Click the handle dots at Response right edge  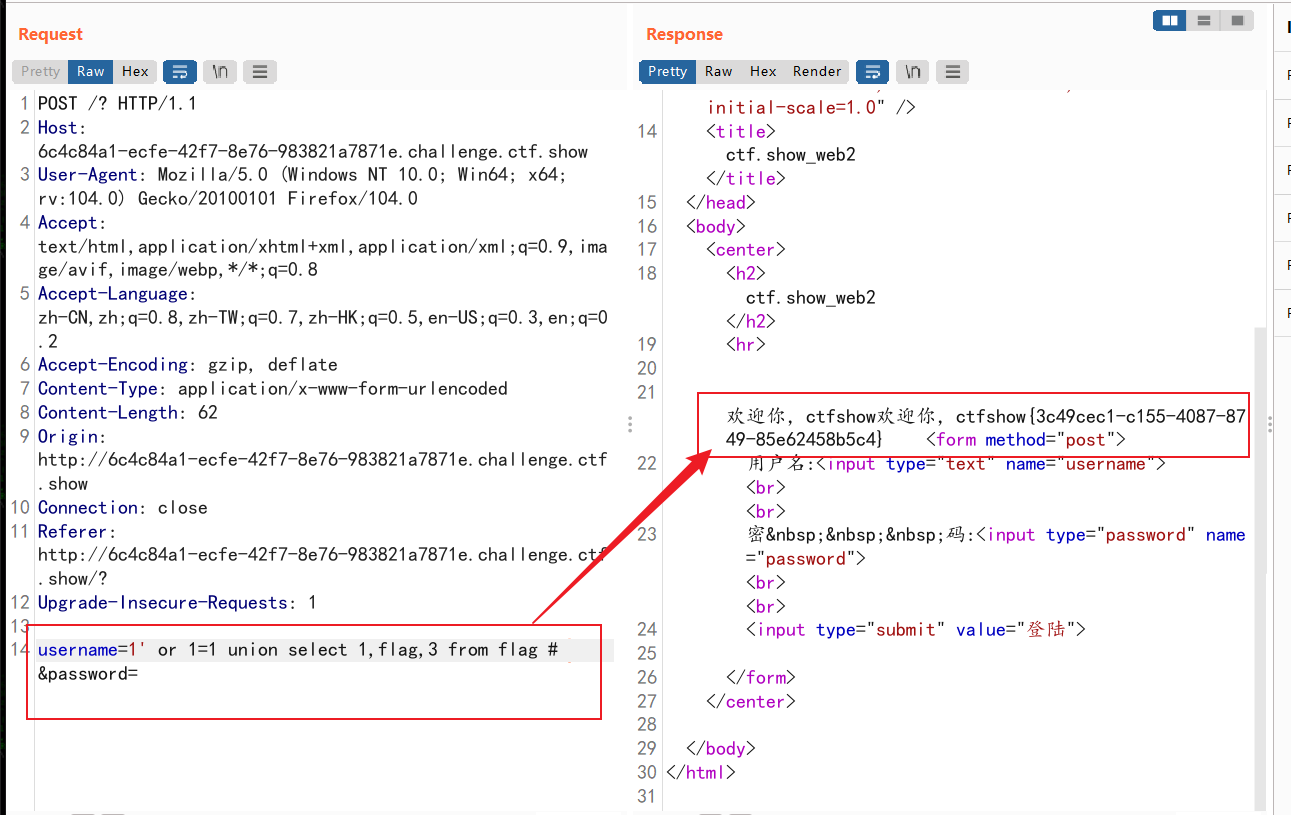1270,424
